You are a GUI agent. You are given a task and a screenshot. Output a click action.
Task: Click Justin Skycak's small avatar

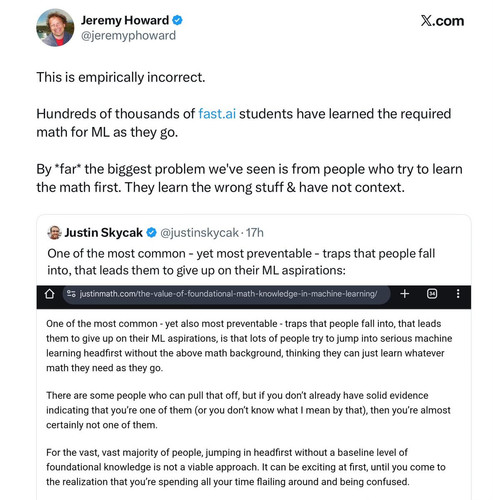(54, 233)
